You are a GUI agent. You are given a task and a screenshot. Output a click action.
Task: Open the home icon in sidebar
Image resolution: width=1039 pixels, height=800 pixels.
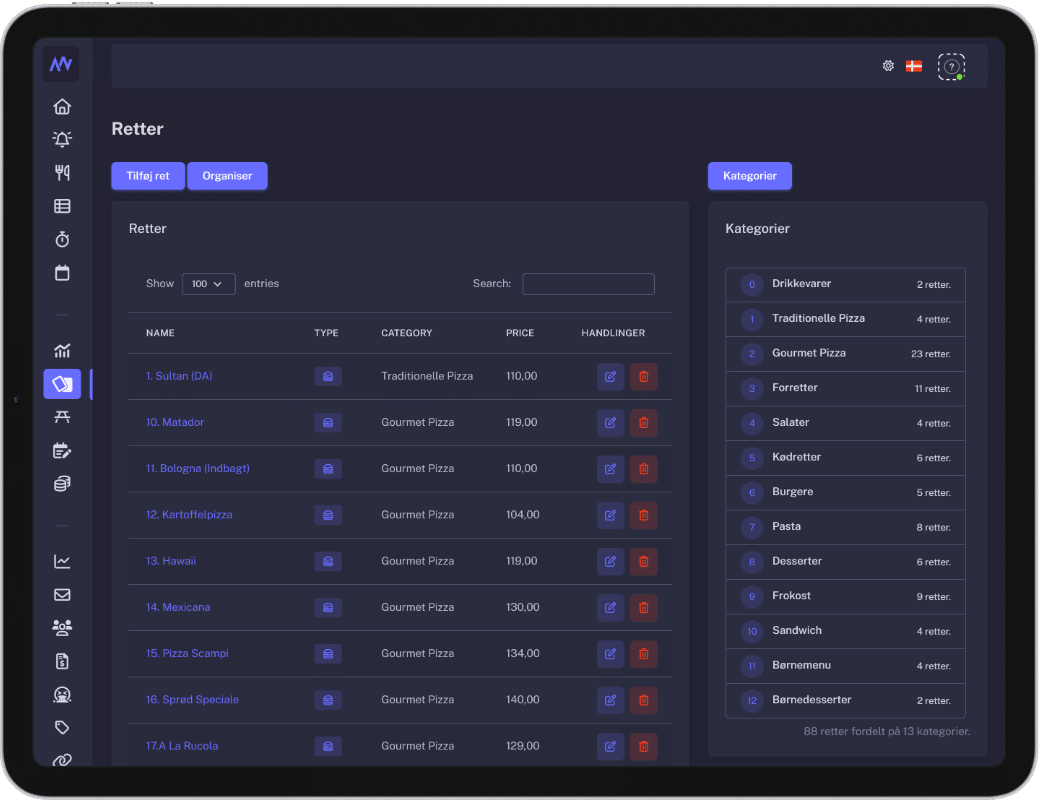point(62,107)
